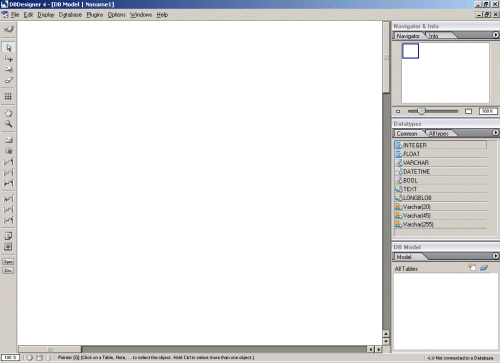The width and height of the screenshot is (500, 363).
Task: Select the Pointer tool
Action: coord(8,48)
